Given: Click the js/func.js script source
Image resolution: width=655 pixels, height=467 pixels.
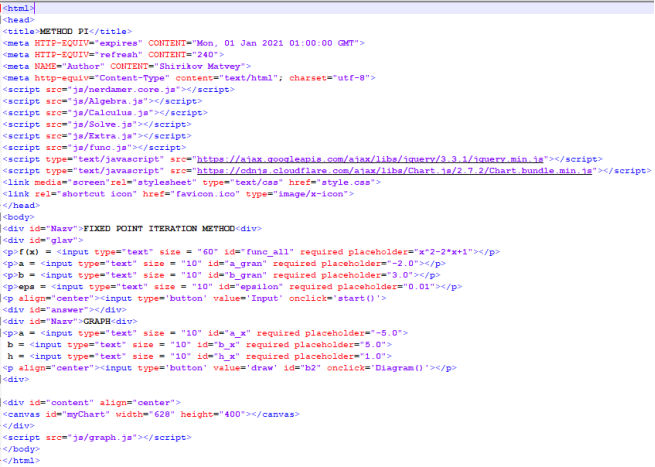Looking at the screenshot, I should (x=101, y=147).
